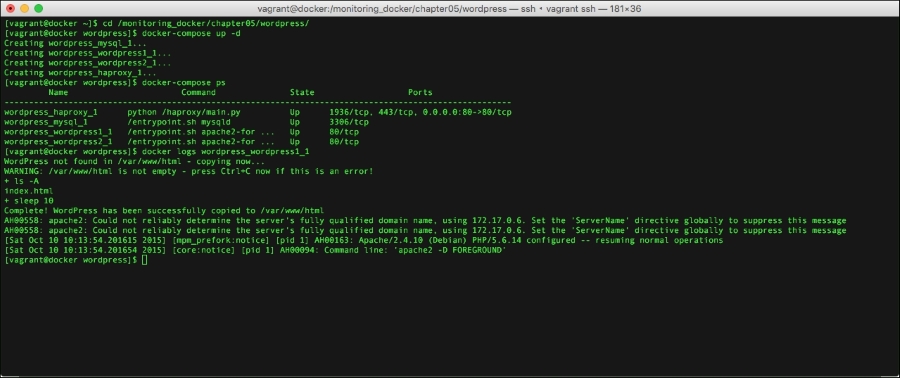Viewport: 900px width, 378px height.
Task: Click the 'docker-compose up -d' command
Action: click(191, 33)
